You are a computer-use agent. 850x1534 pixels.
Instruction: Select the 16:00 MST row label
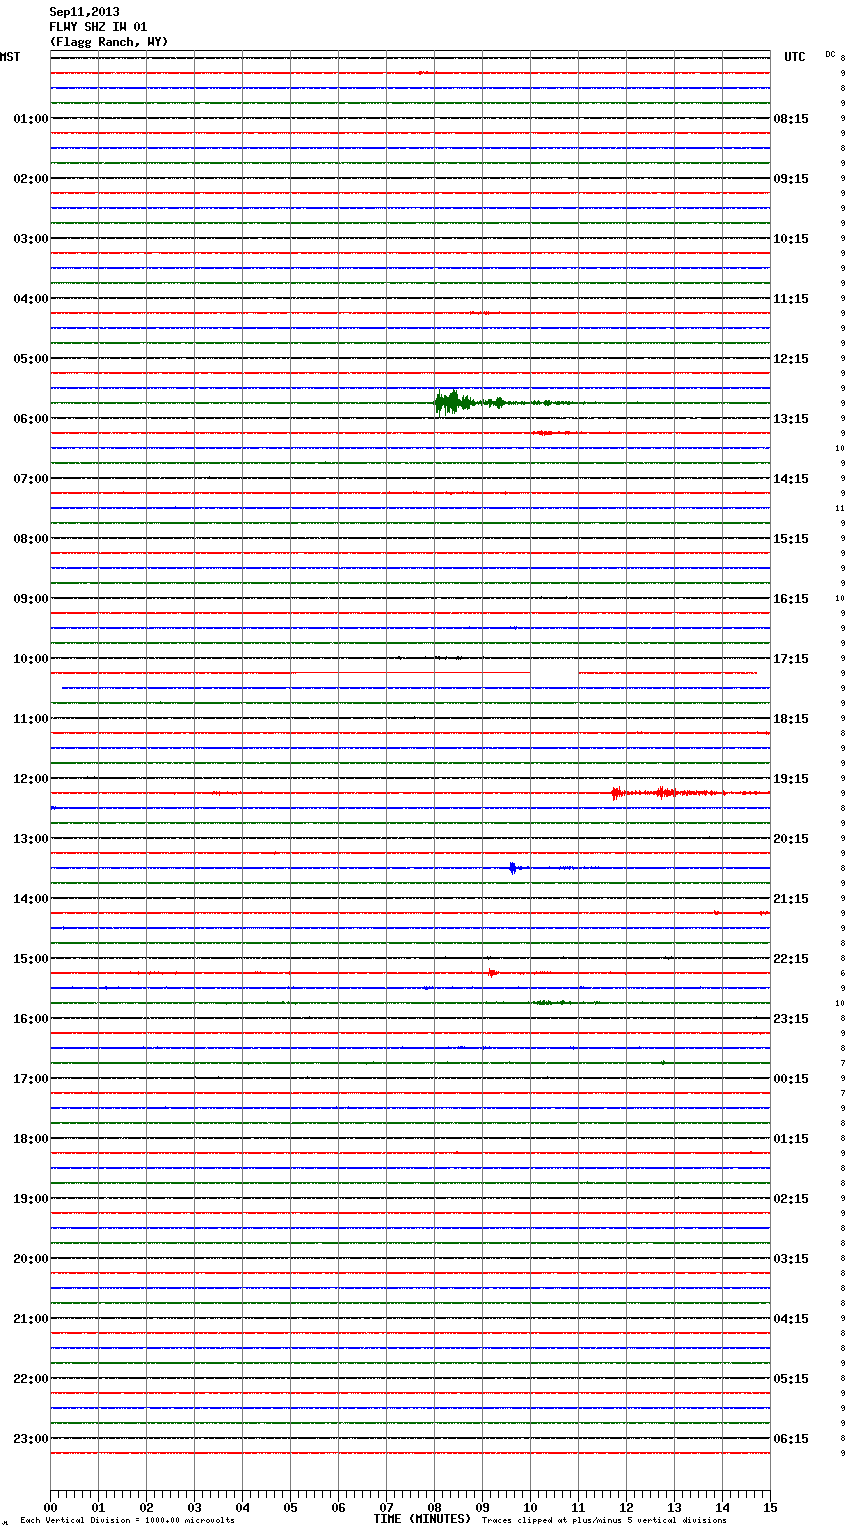31,1019
